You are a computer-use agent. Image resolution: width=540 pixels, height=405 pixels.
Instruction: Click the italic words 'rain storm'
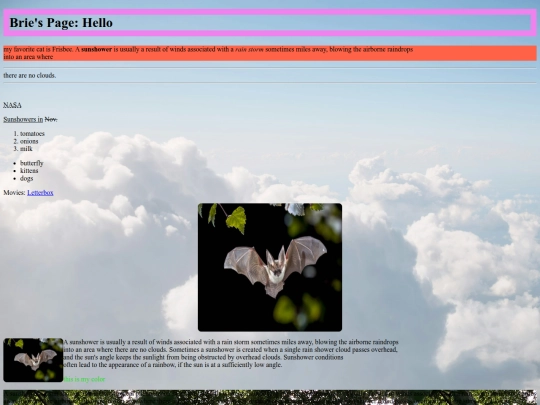point(249,49)
